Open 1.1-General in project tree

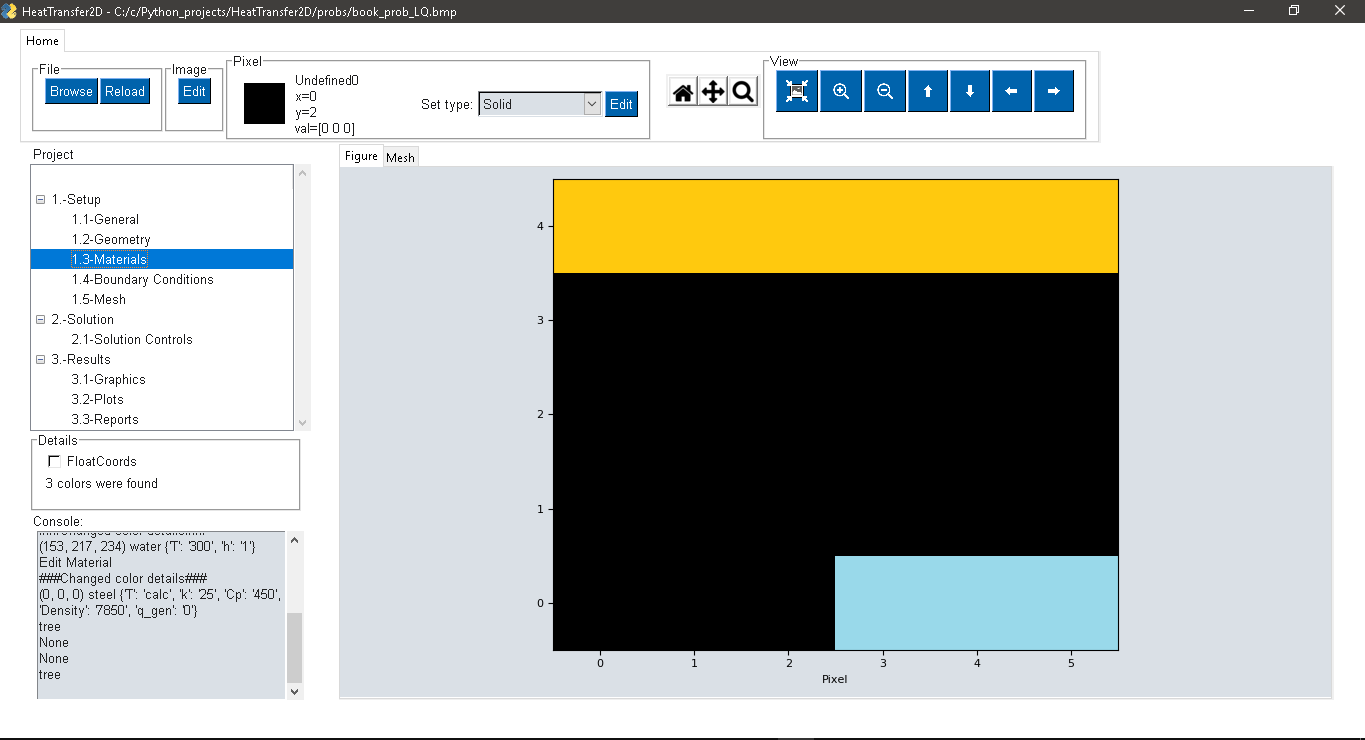[105, 219]
